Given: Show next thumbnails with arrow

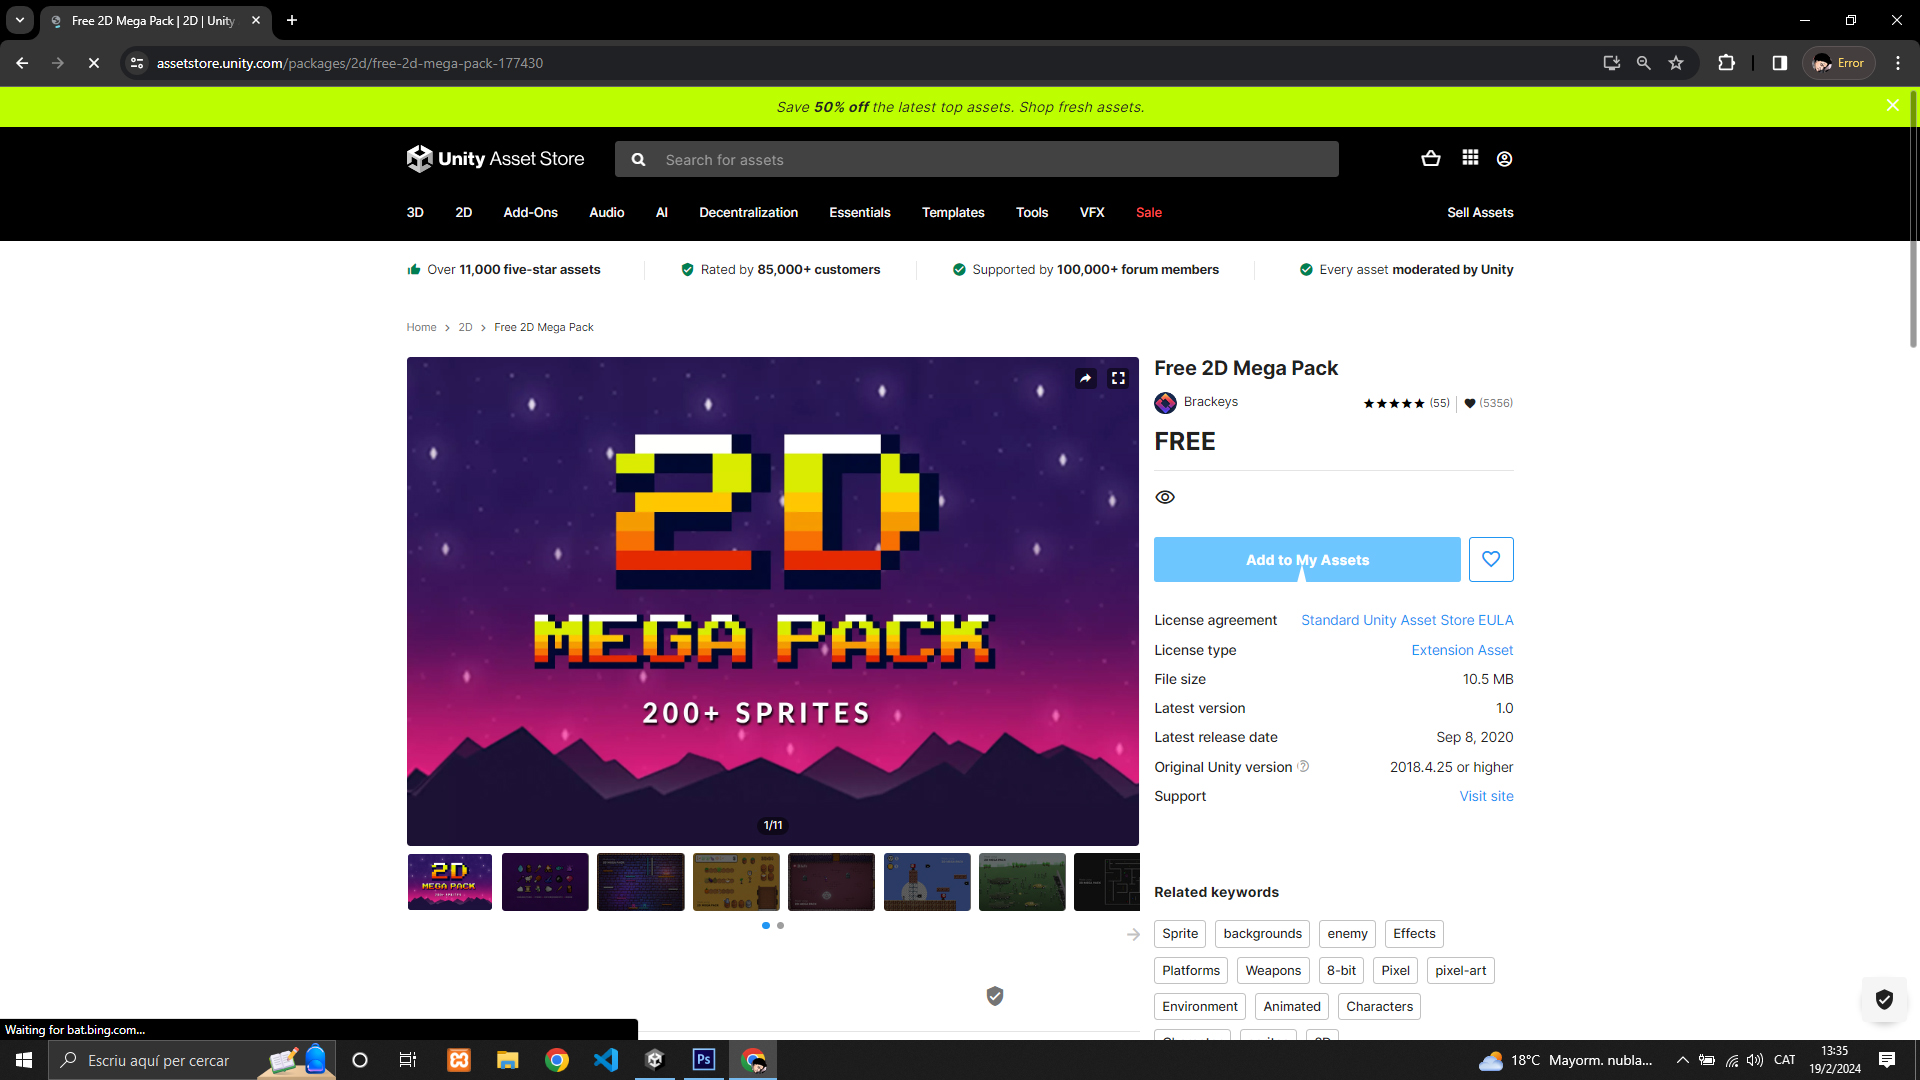Looking at the screenshot, I should tap(1133, 934).
